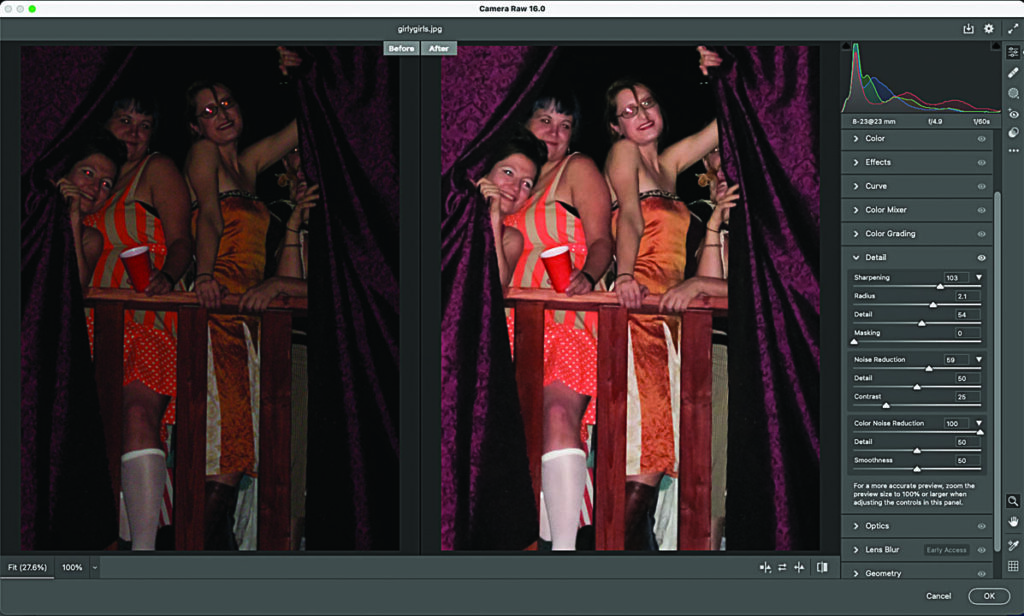This screenshot has height=616, width=1024.
Task: Select the After view tab
Action: point(437,48)
